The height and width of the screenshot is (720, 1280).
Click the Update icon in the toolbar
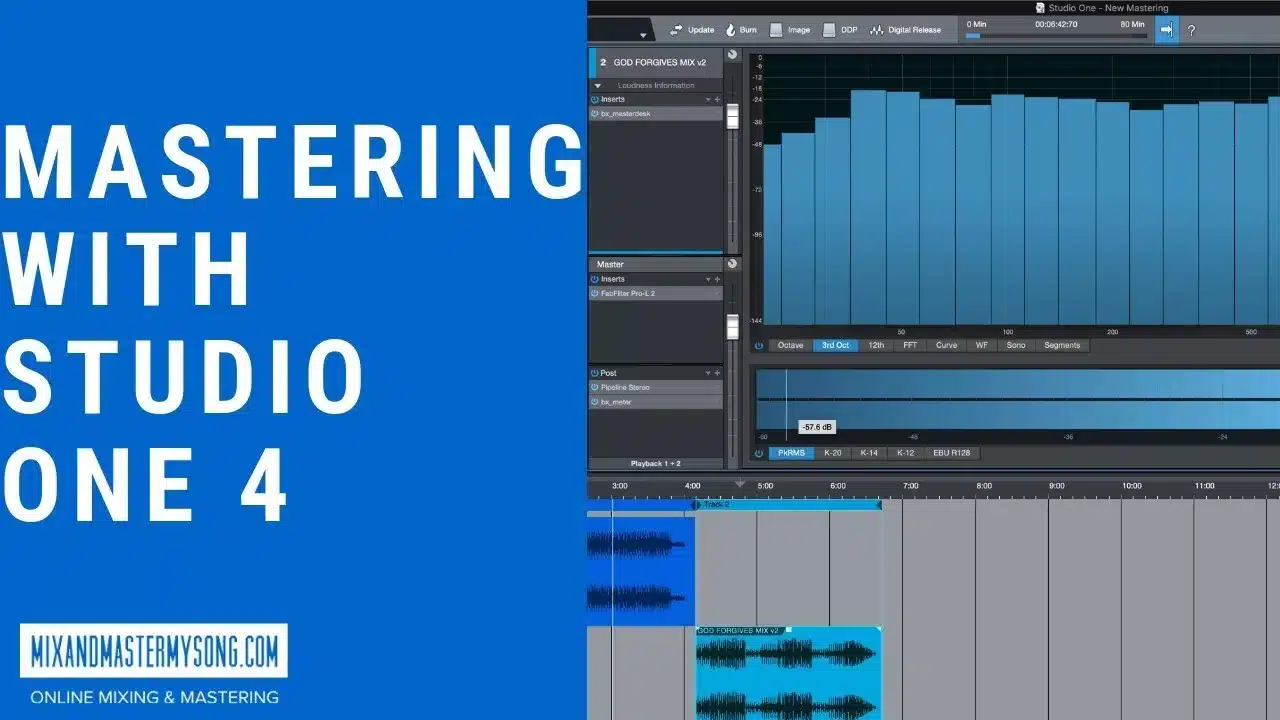click(x=676, y=30)
